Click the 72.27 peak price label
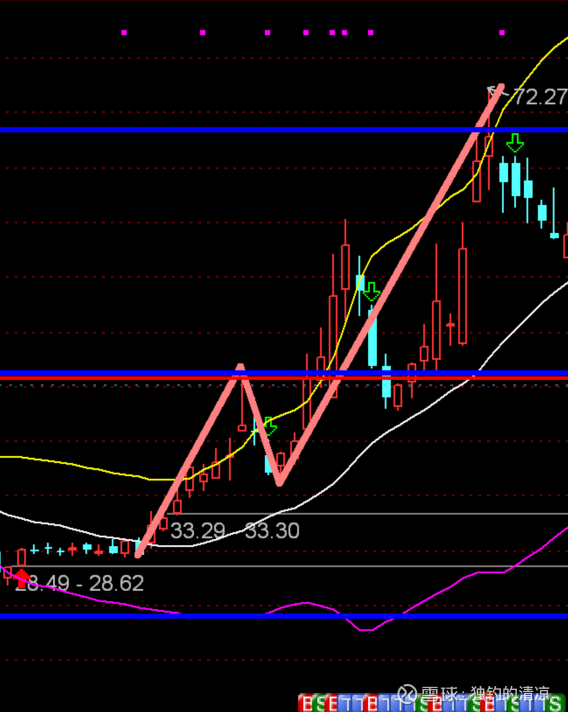Viewport: 568px width, 712px height. [539, 97]
